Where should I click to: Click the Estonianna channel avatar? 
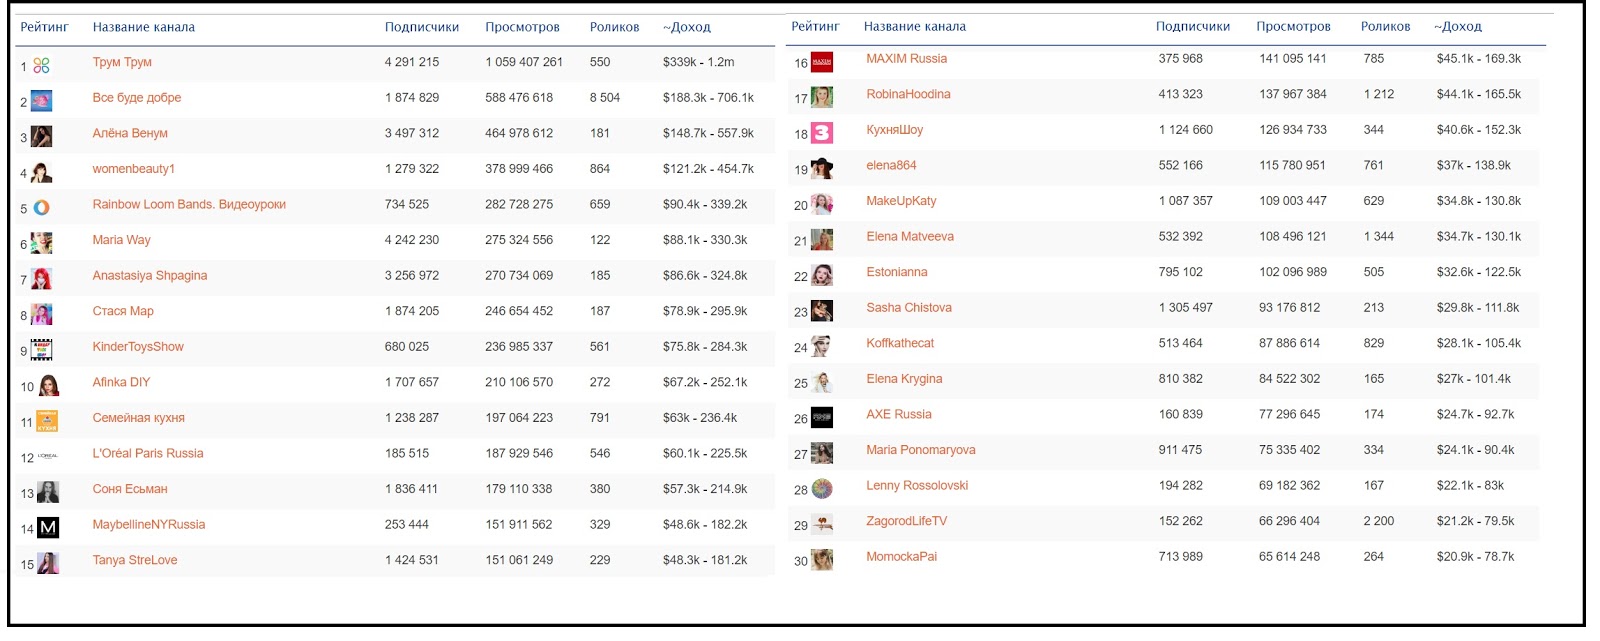point(821,276)
